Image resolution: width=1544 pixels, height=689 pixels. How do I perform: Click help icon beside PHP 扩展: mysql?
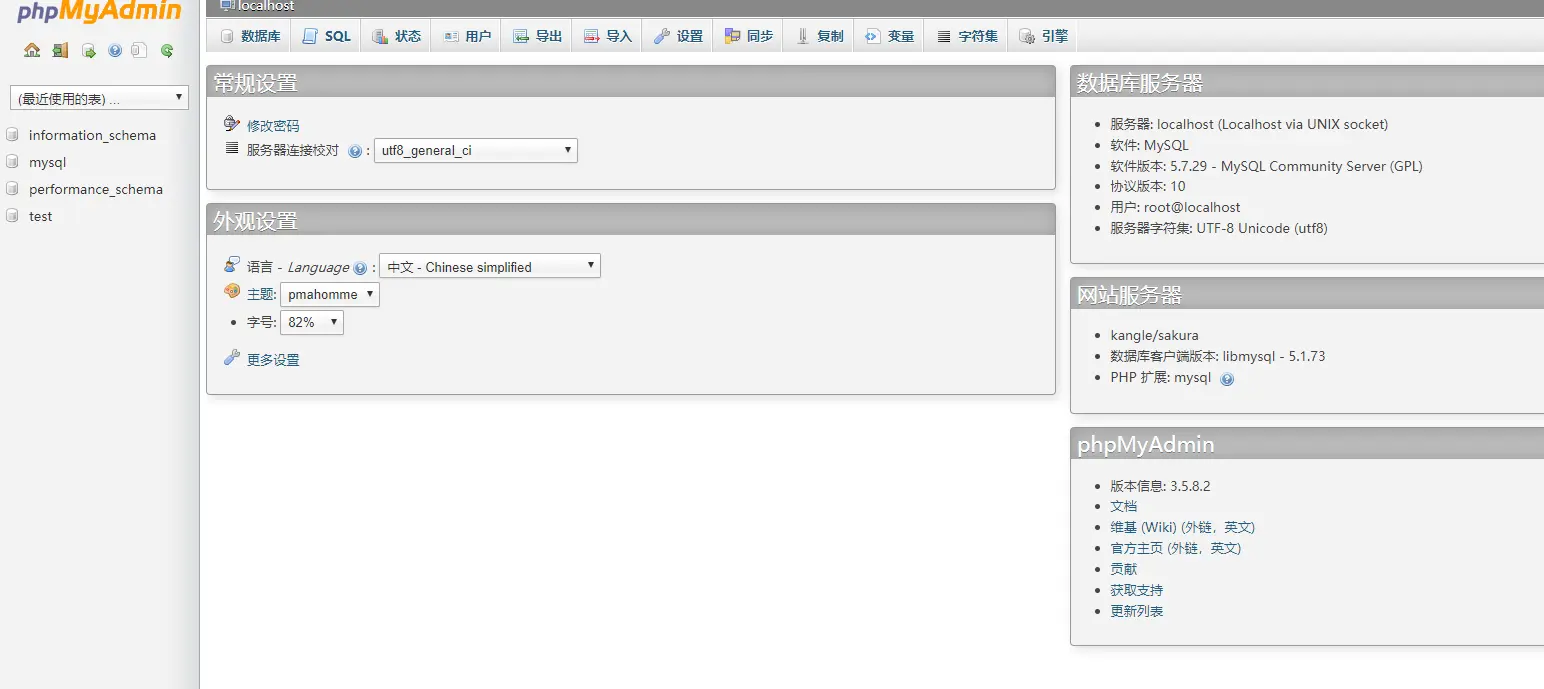tap(1227, 379)
